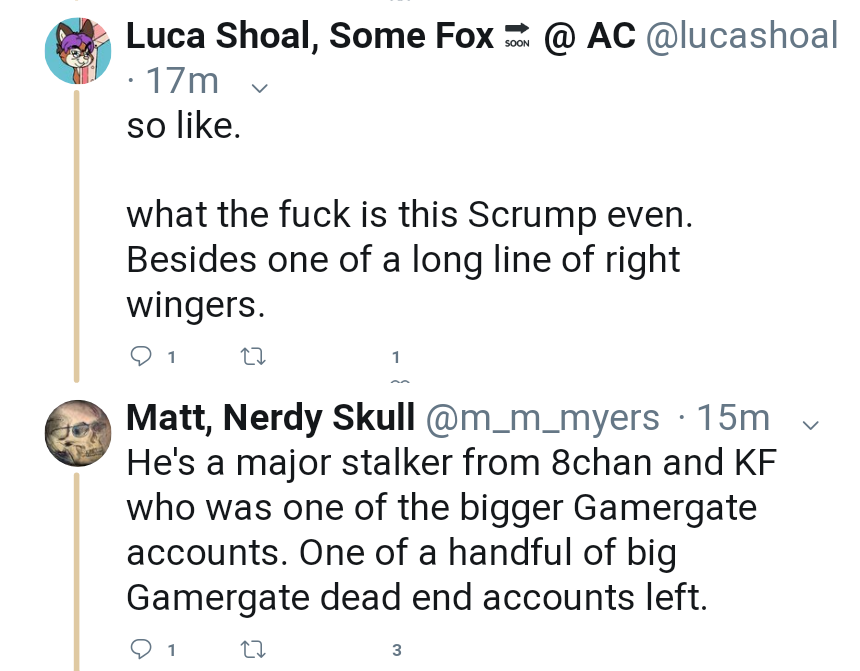This screenshot has width=860, height=671.
Task: Open the 17m timestamp permalink
Action: (x=182, y=81)
